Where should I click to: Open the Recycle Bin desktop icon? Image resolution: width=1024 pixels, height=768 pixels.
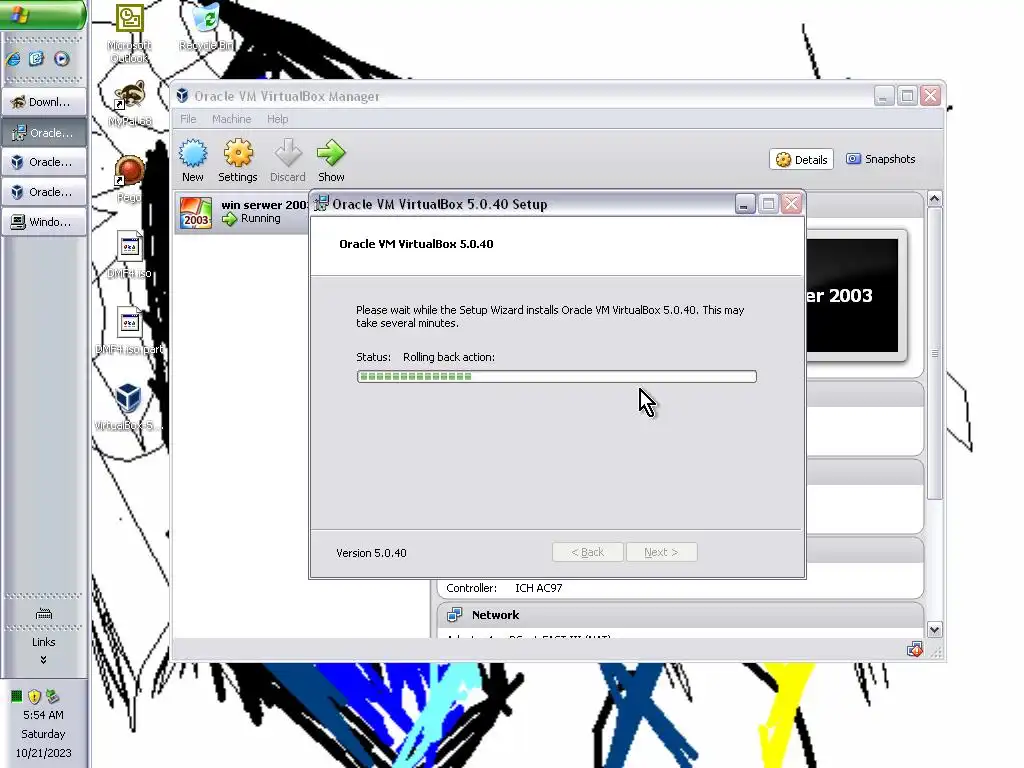pos(207,27)
